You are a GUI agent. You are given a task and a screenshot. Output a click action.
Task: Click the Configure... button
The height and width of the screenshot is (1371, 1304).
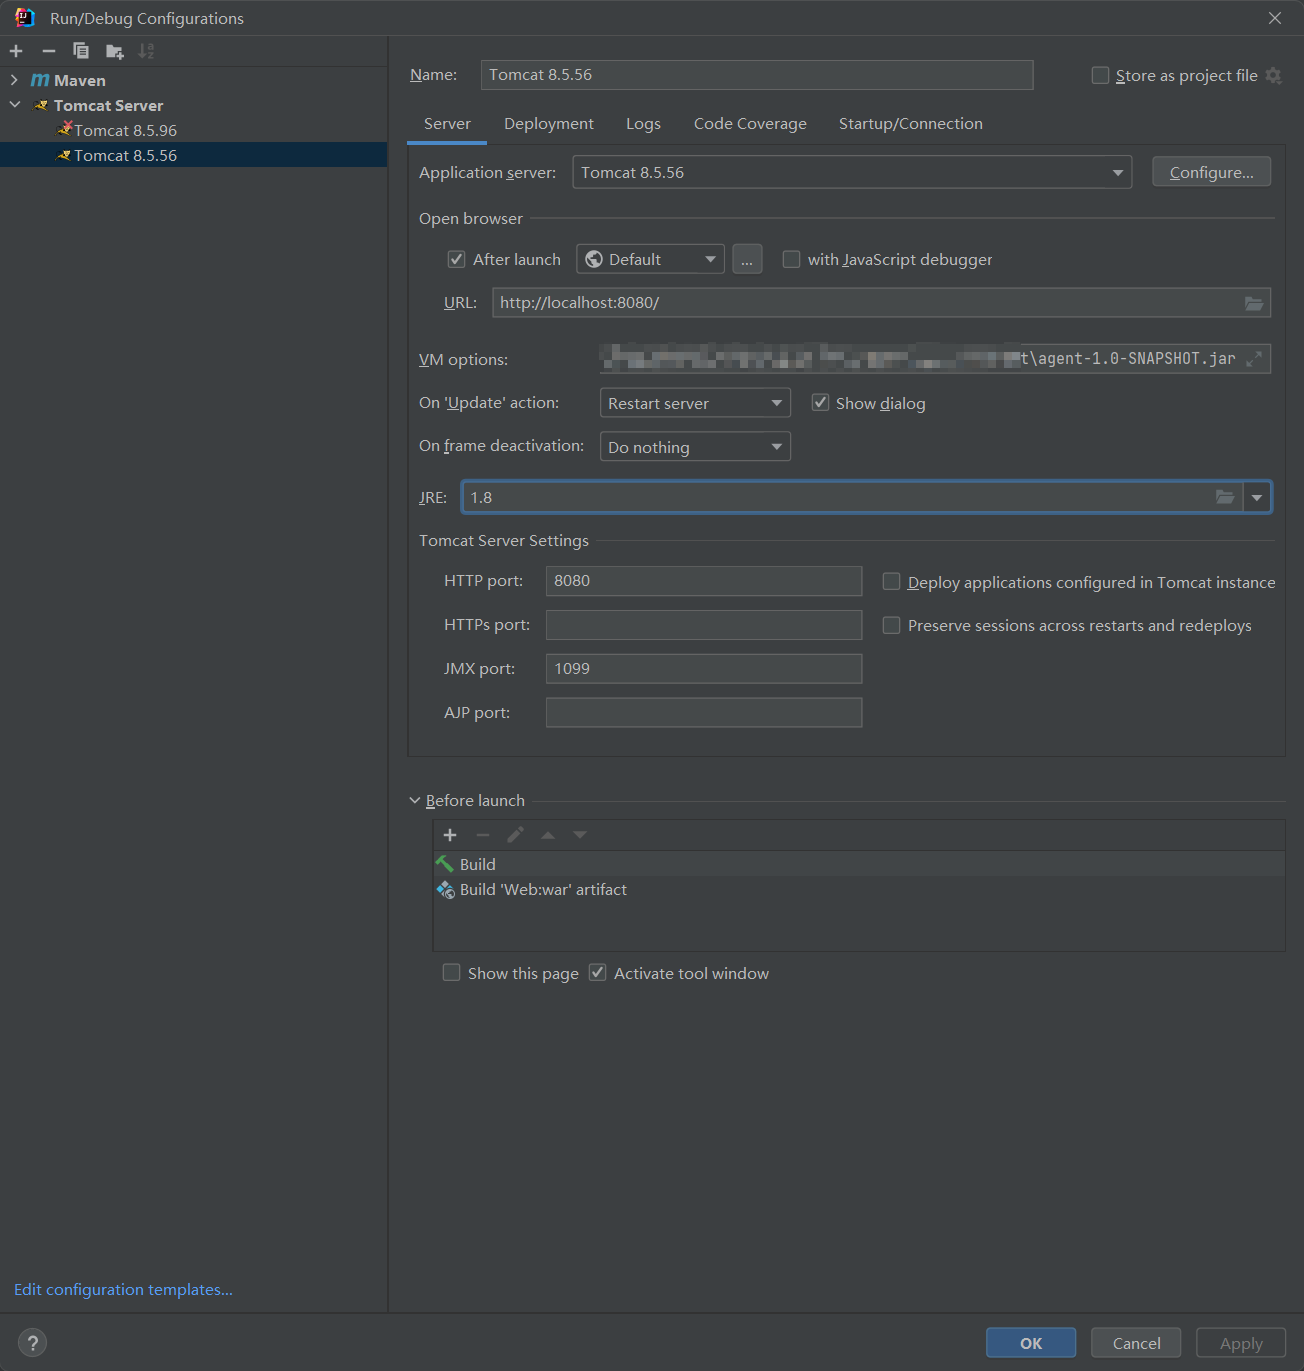1211,172
